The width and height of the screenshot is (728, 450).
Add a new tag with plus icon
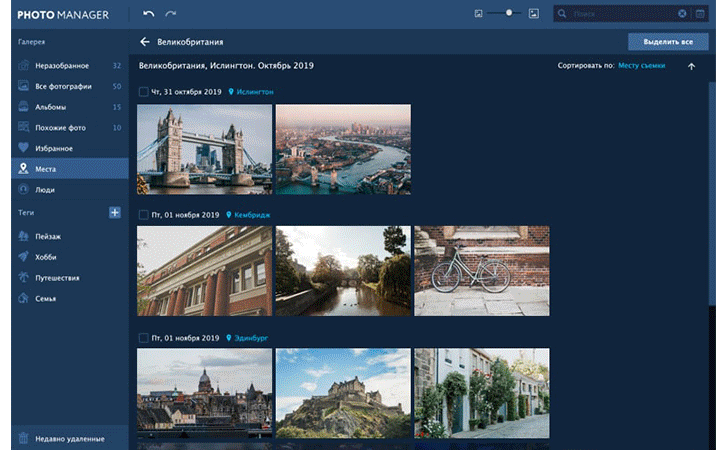pos(115,212)
